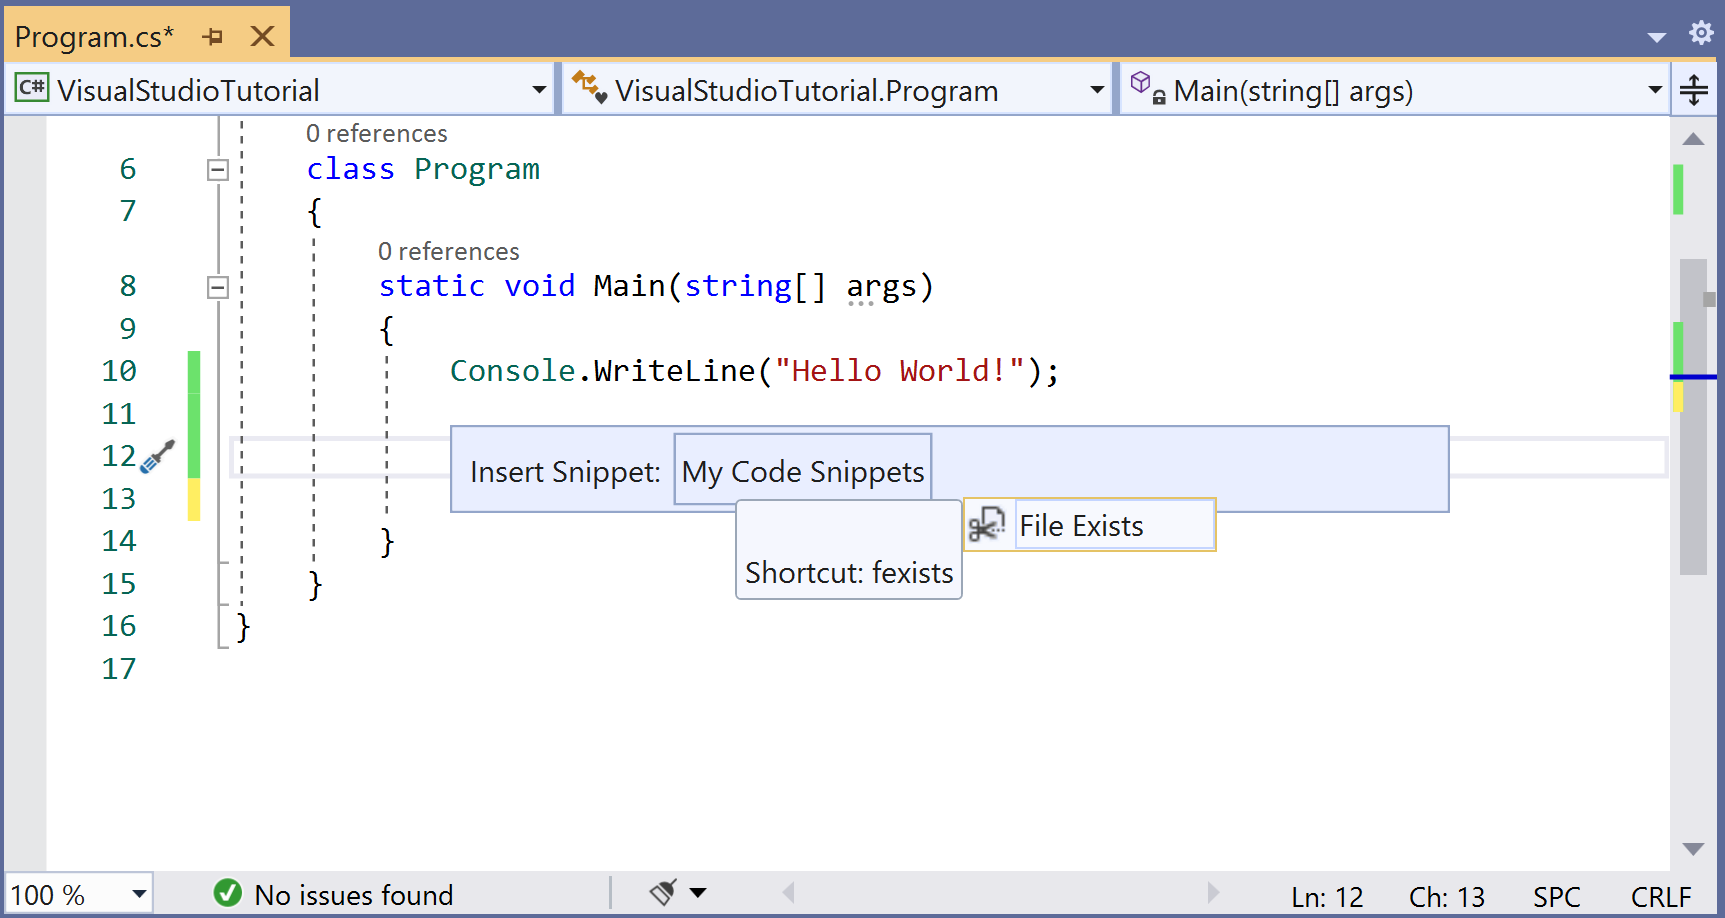Click the class Program declaration text
The height and width of the screenshot is (918, 1725).
point(423,170)
